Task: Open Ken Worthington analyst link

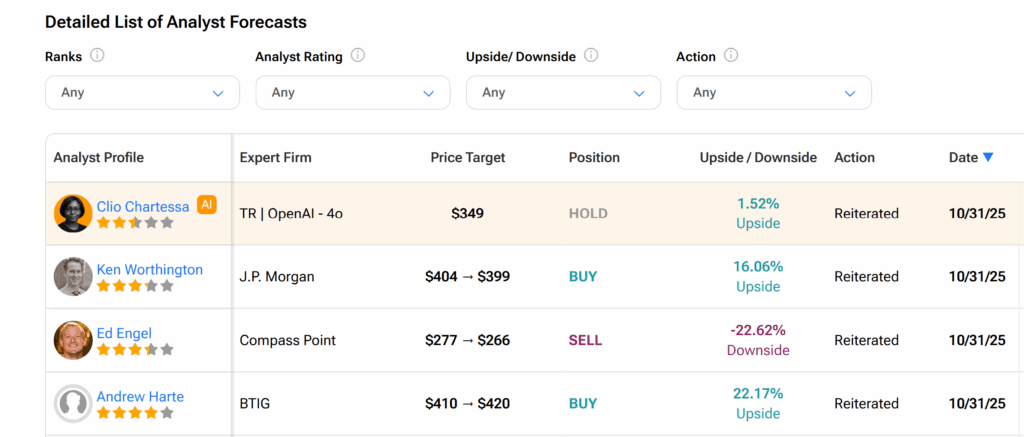Action: coord(150,270)
